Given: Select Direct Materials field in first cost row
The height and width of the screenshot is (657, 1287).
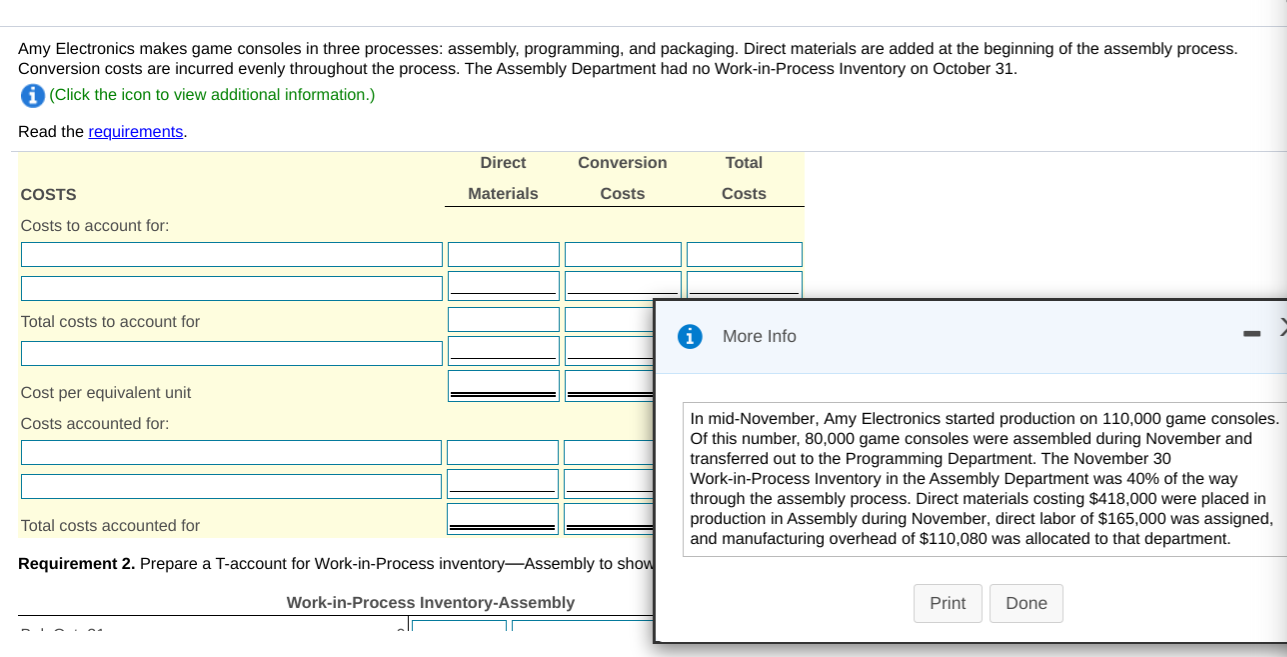Looking at the screenshot, I should (503, 254).
